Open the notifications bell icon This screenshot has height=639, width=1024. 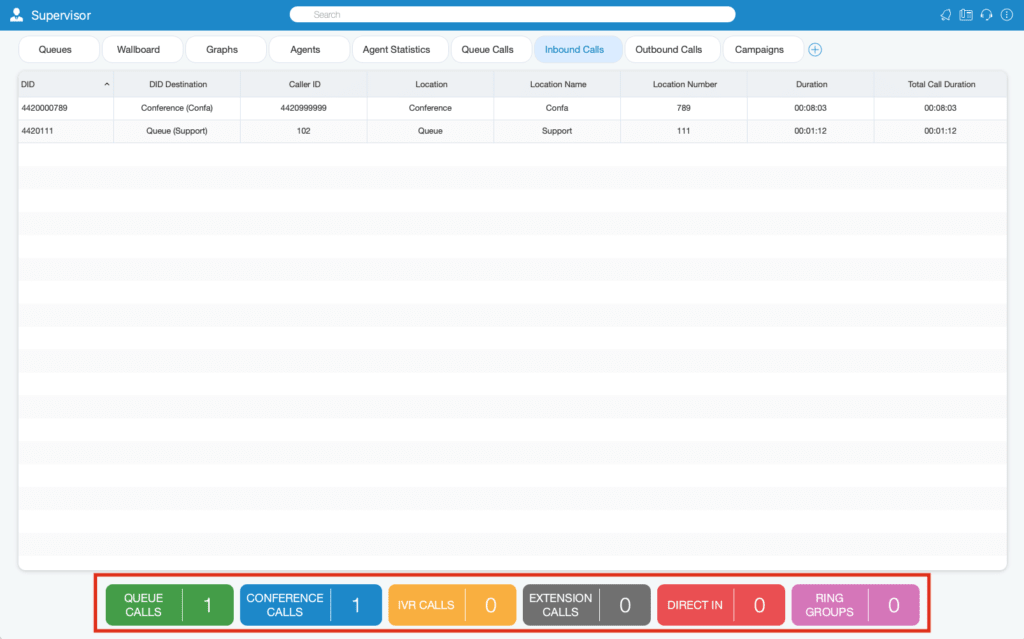click(x=946, y=14)
